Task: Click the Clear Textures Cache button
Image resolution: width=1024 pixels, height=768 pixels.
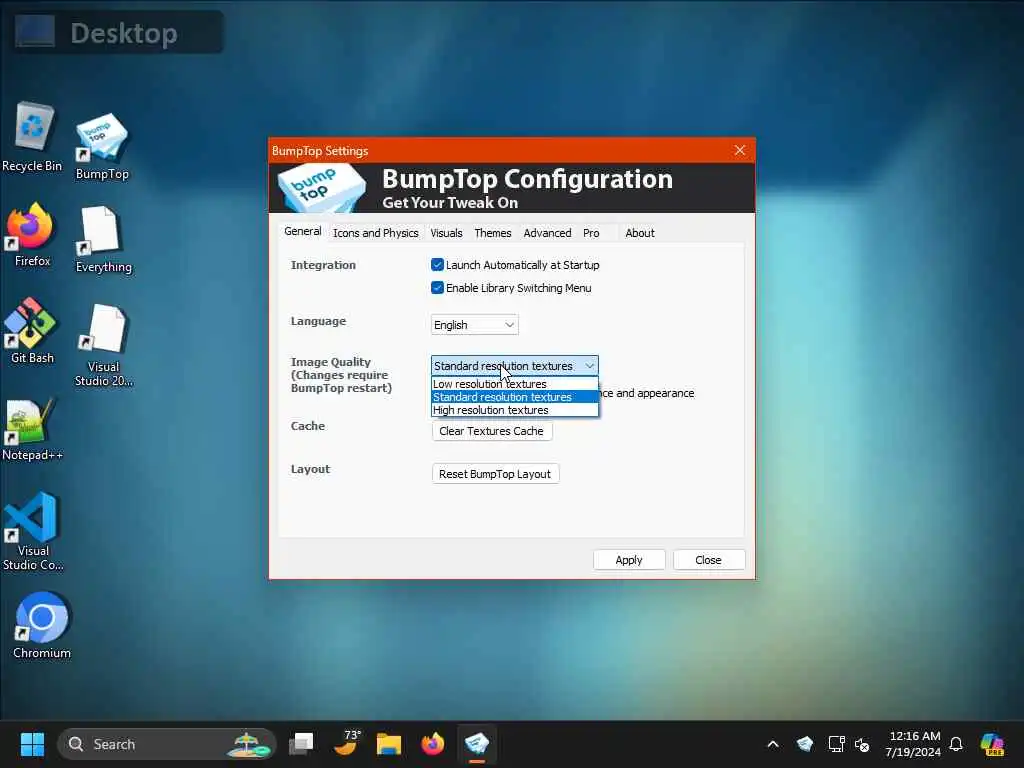Action: 492,431
